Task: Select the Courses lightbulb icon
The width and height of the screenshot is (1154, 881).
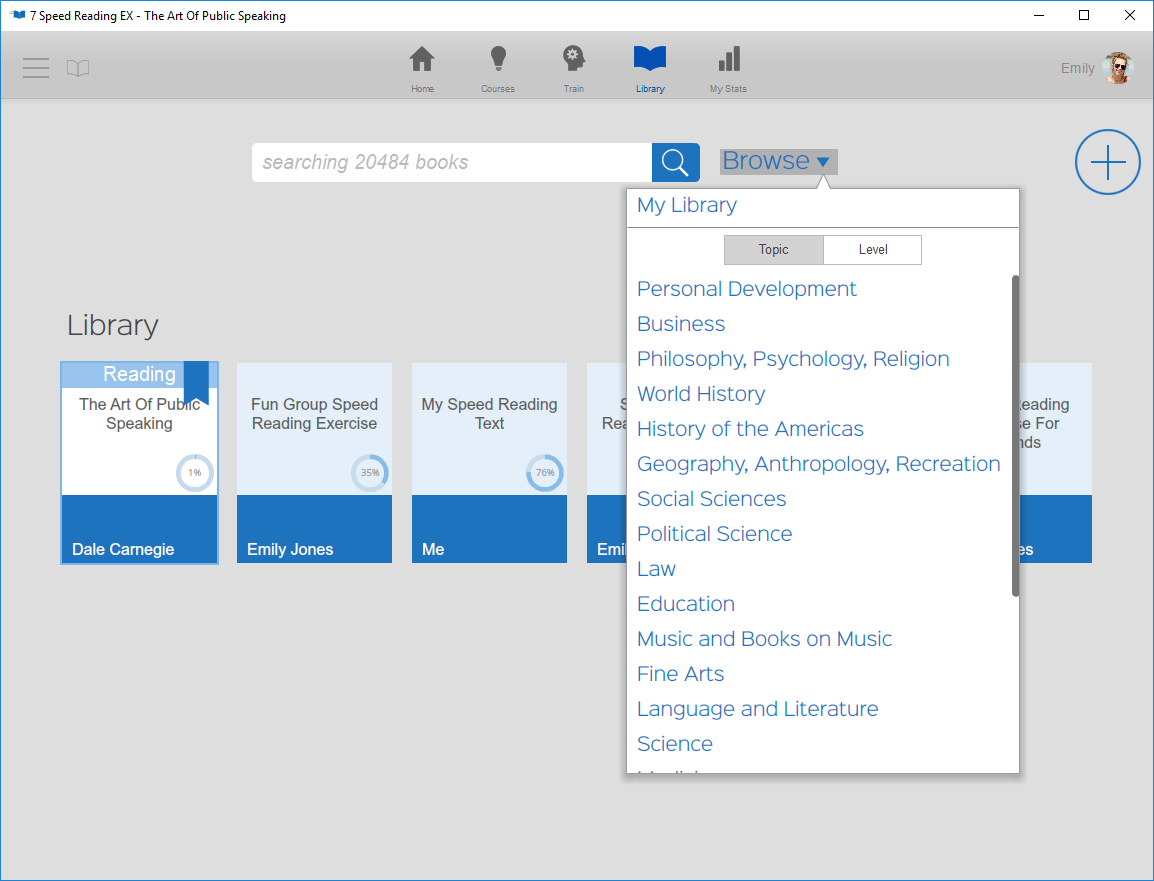Action: tap(497, 60)
